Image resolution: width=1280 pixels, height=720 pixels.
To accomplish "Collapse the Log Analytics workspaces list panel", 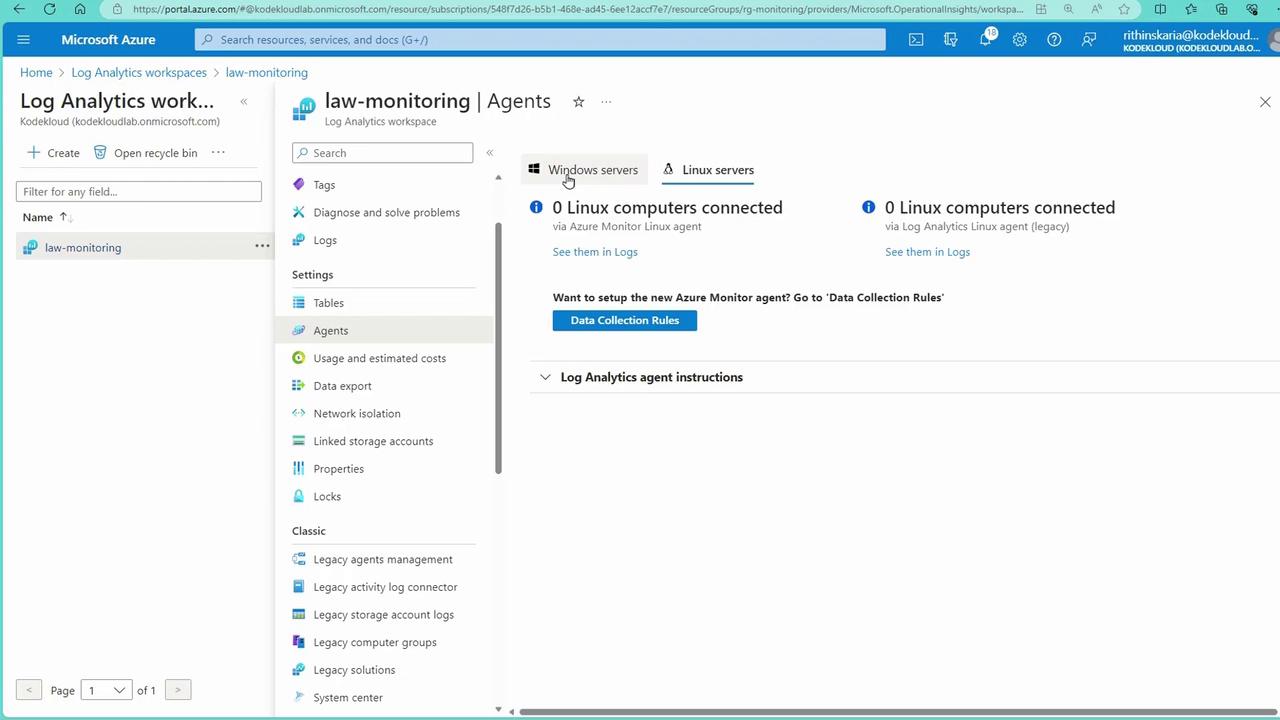I will (243, 102).
